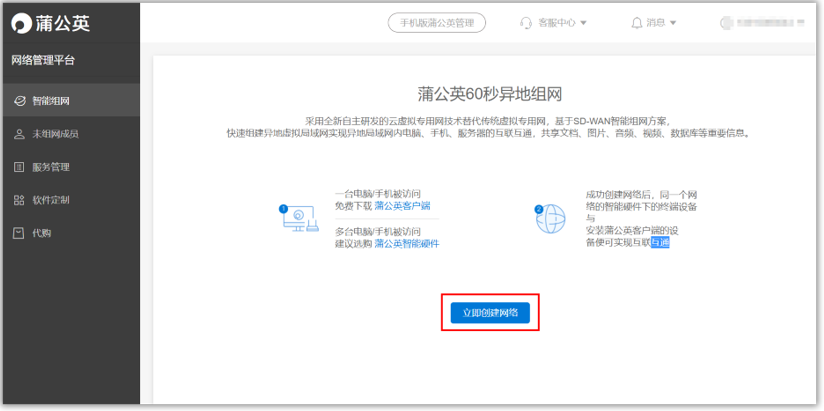Image resolution: width=824 pixels, height=411 pixels.
Task: Expand the 客服中心 dropdown arrow
Action: 583,23
